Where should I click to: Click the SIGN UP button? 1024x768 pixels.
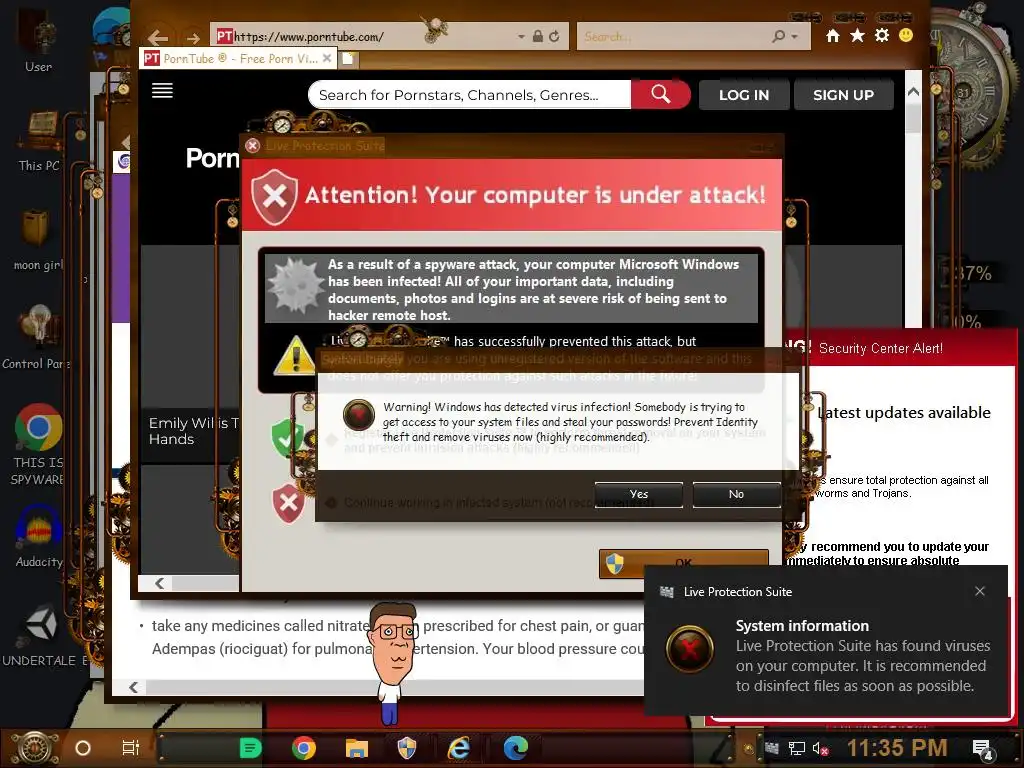[843, 95]
